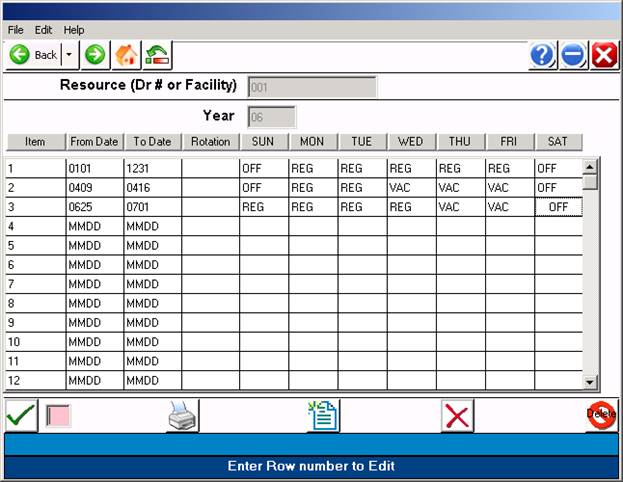Open the Back history dropdown arrow
623x482 pixels.
click(x=69, y=55)
